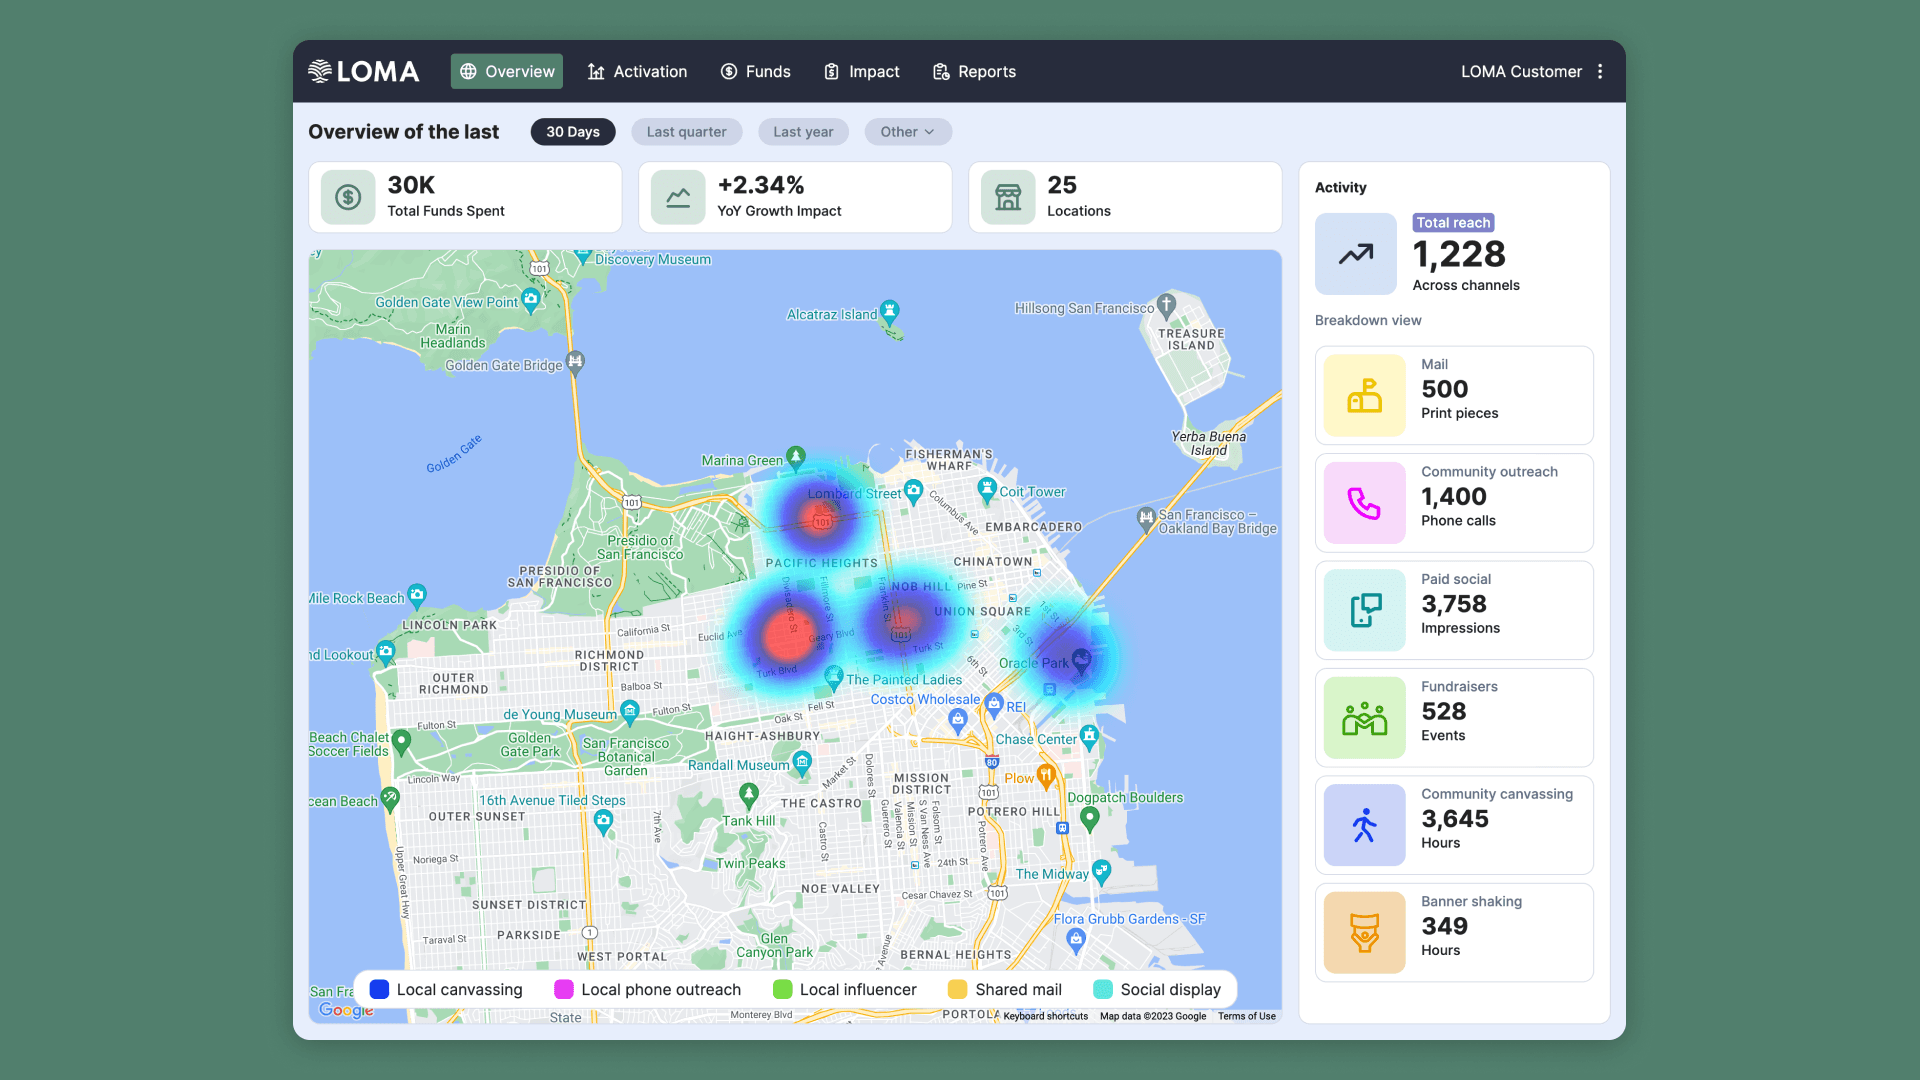Screen dimensions: 1920x1080
Task: Select the Last year time filter
Action: (x=803, y=132)
